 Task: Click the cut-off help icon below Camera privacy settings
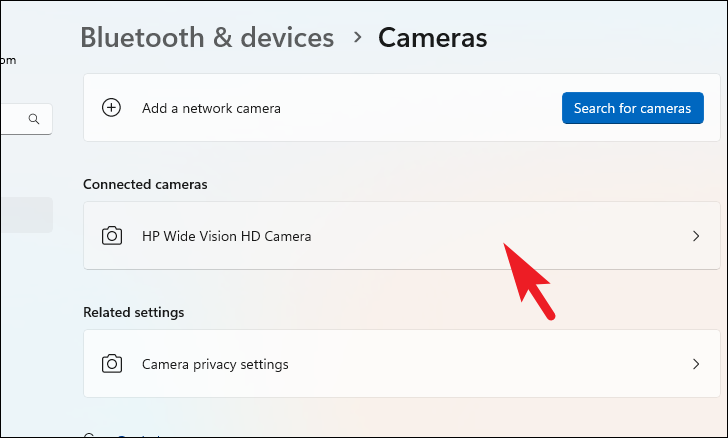[90, 435]
